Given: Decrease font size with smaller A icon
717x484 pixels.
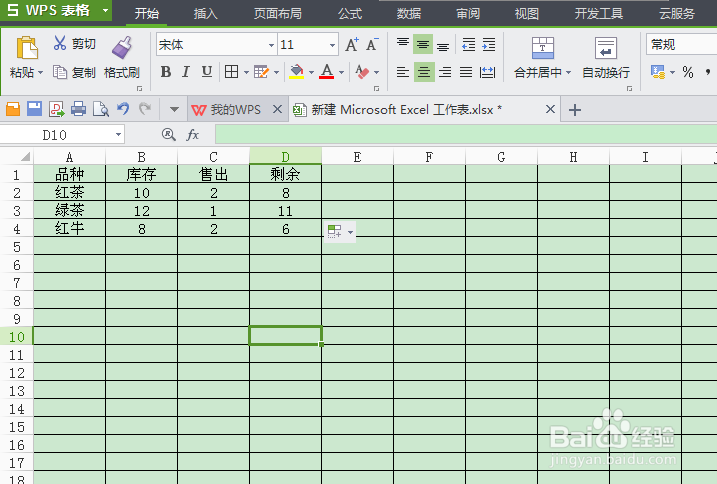Looking at the screenshot, I should pos(372,44).
